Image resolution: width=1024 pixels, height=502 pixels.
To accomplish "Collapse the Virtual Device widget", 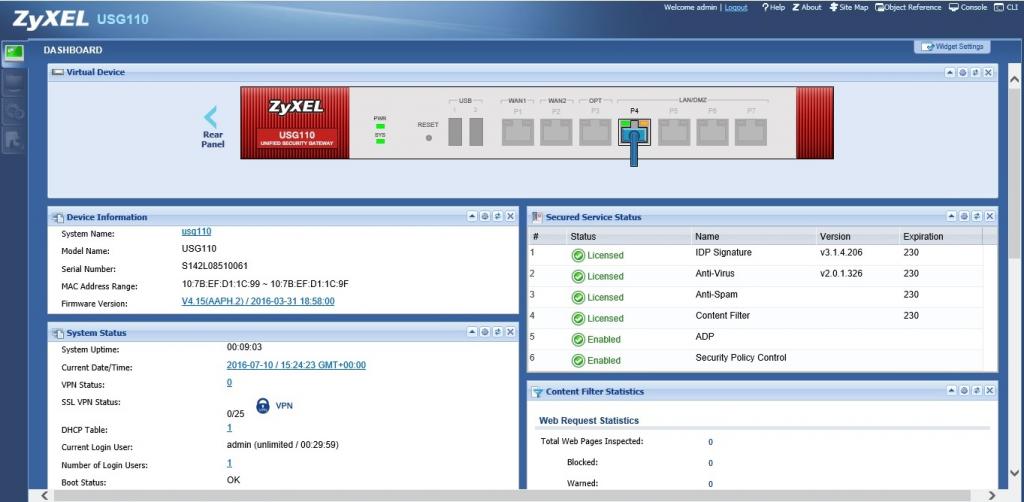I will (950, 72).
